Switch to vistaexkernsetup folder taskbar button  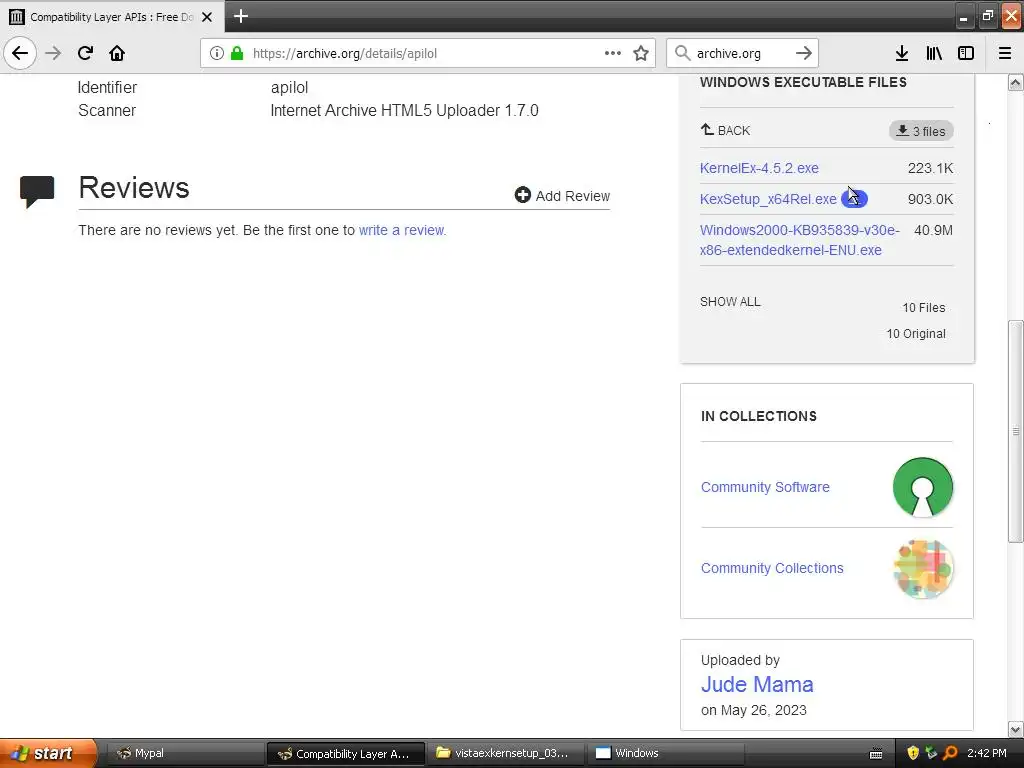click(x=505, y=753)
